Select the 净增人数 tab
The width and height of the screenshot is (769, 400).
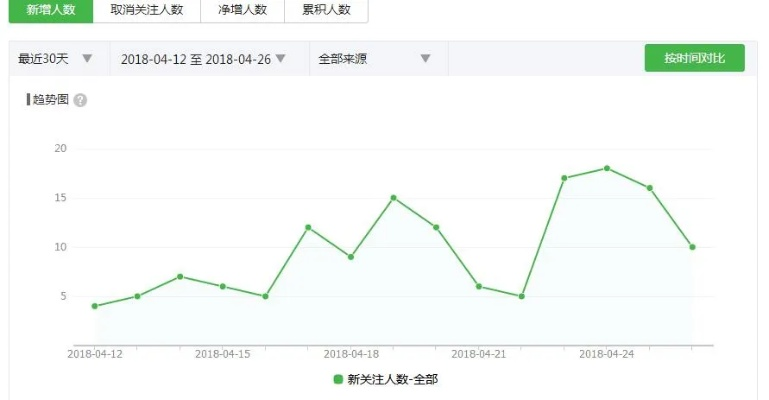point(242,10)
